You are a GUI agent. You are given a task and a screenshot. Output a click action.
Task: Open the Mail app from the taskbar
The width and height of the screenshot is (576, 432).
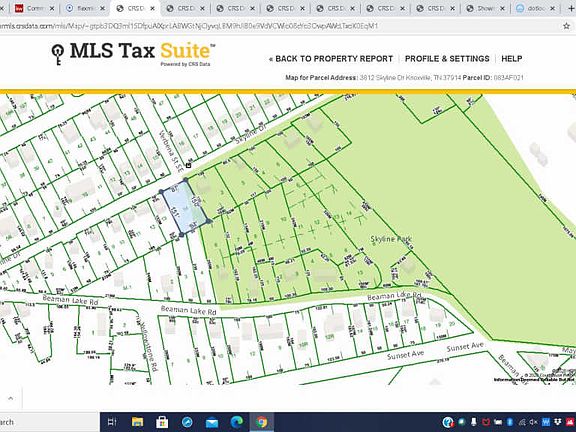[x=212, y=422]
